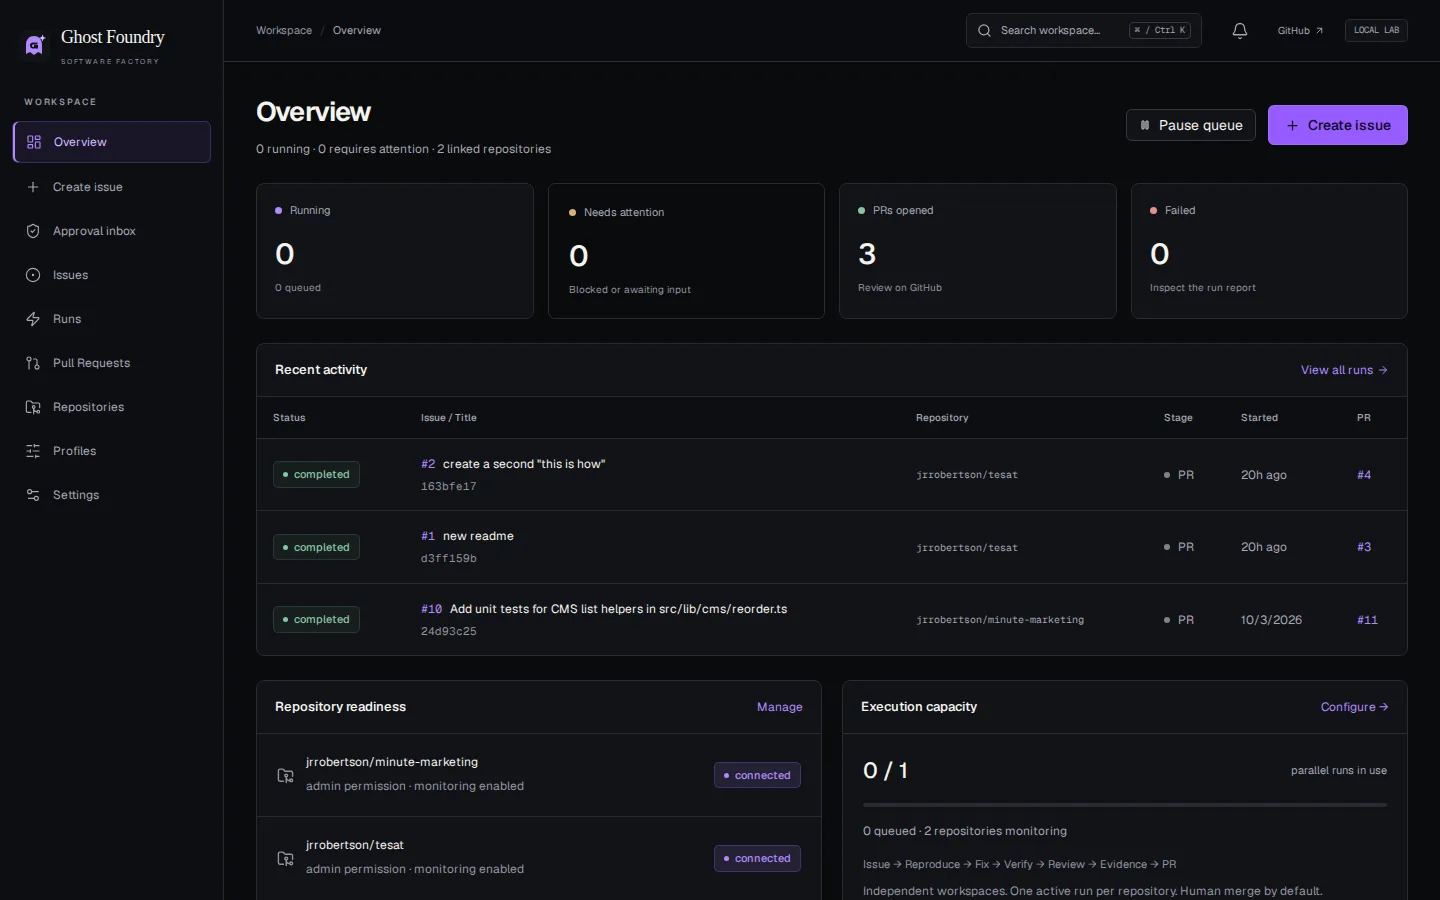
Task: Open PR #11 link for minute-marketing run
Action: click(1367, 620)
